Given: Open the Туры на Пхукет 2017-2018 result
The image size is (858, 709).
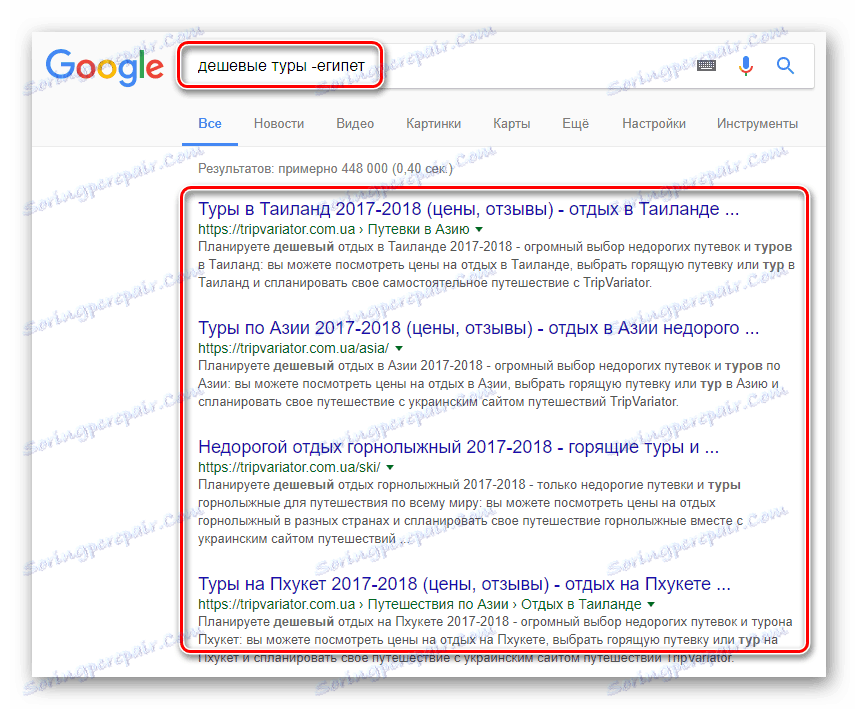Looking at the screenshot, I should coord(464,584).
